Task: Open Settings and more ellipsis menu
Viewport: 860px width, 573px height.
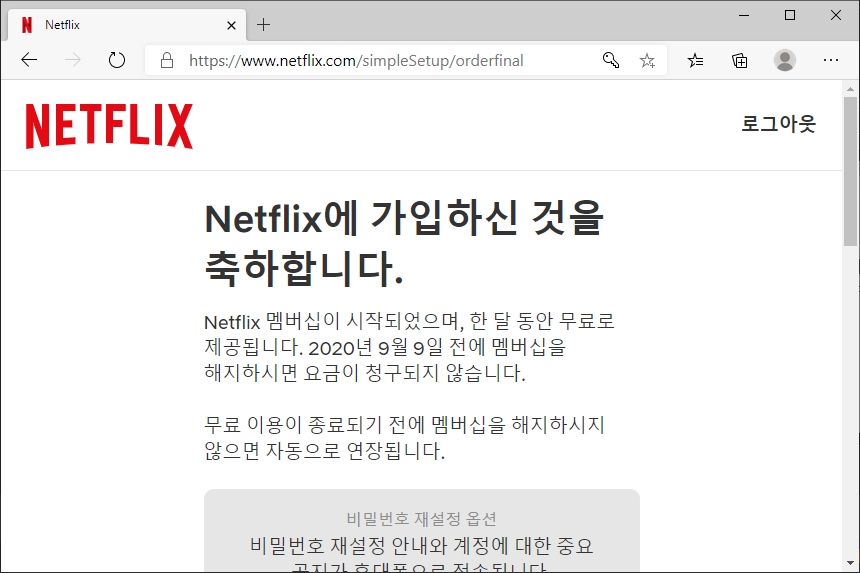Action: (831, 60)
